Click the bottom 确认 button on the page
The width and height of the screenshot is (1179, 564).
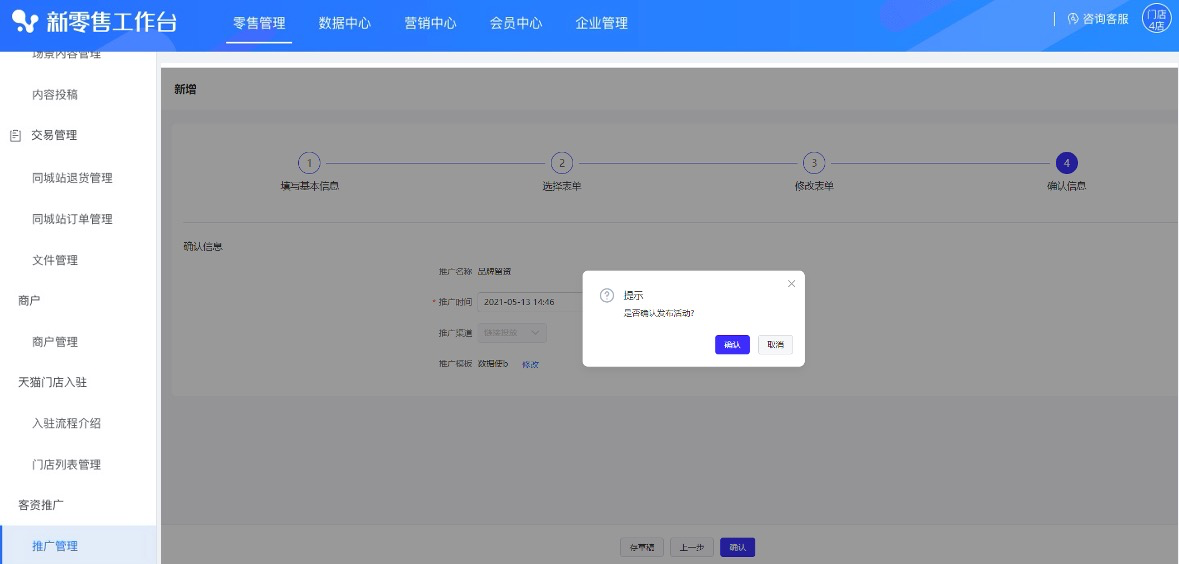(737, 547)
